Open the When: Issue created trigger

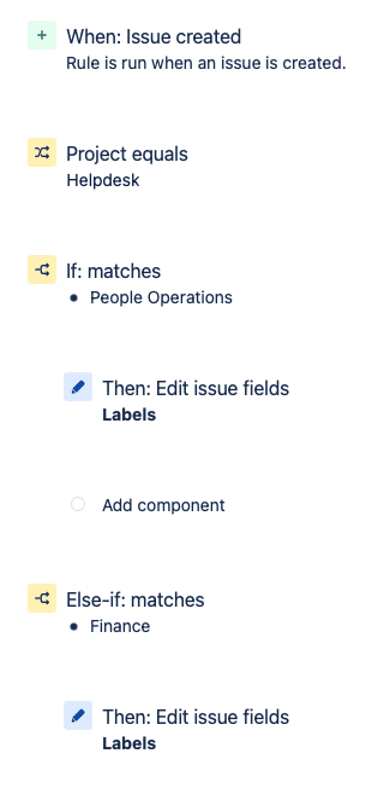click(x=154, y=36)
